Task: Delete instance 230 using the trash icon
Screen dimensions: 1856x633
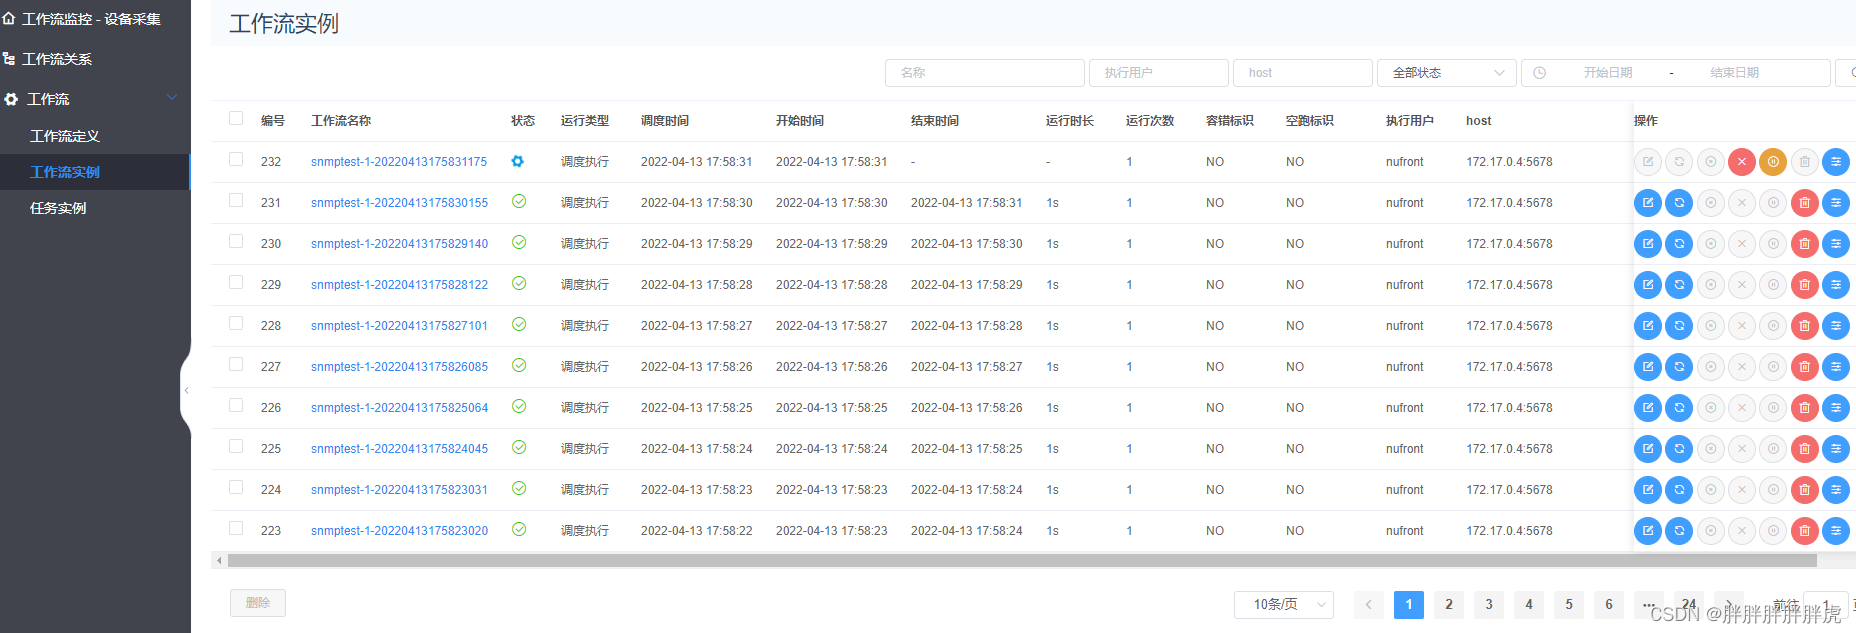Action: point(1805,244)
